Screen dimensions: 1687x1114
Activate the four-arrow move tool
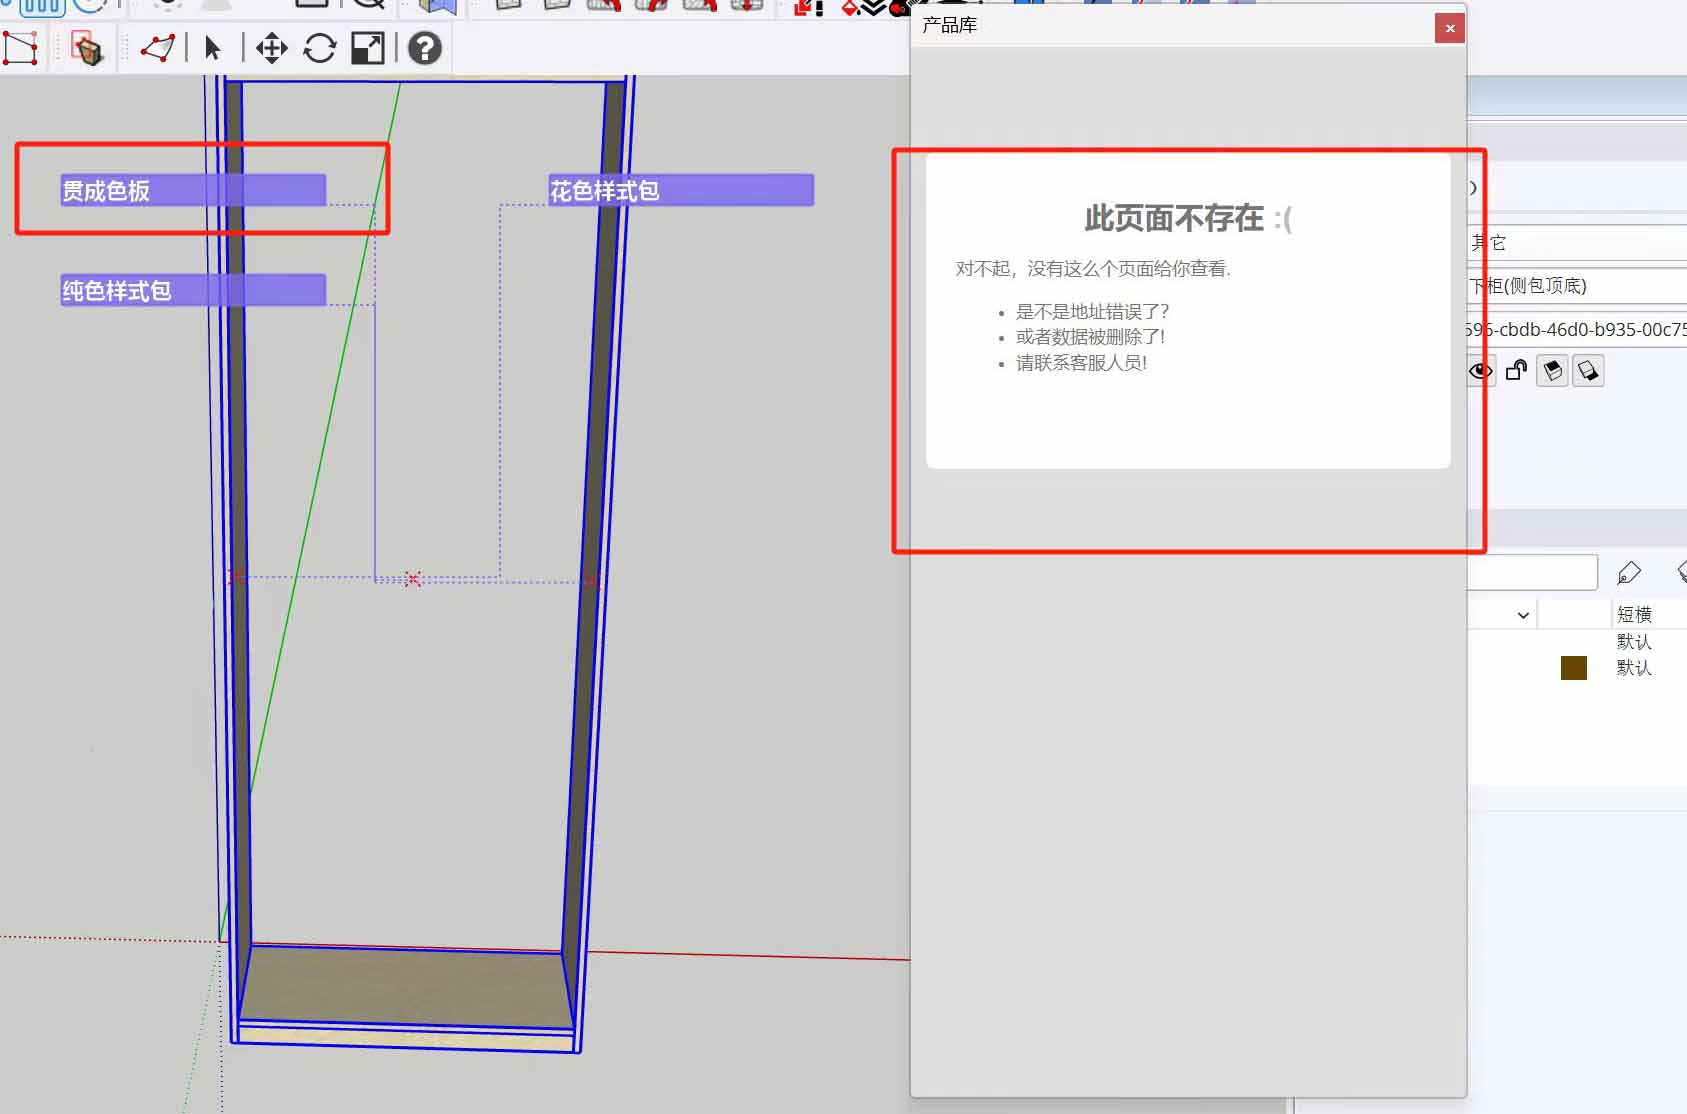coord(271,48)
